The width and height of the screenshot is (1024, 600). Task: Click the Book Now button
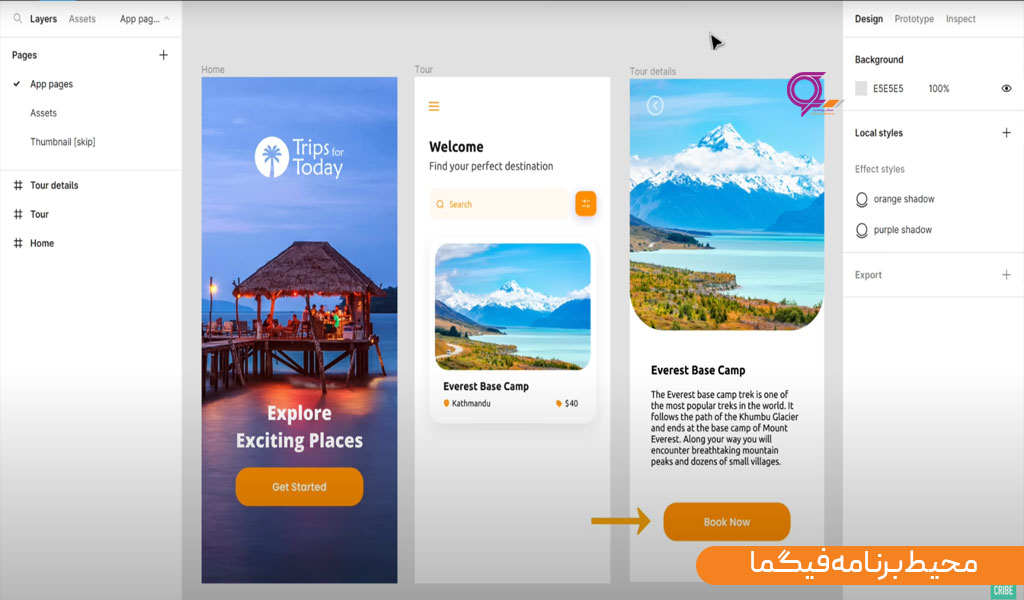(x=727, y=522)
